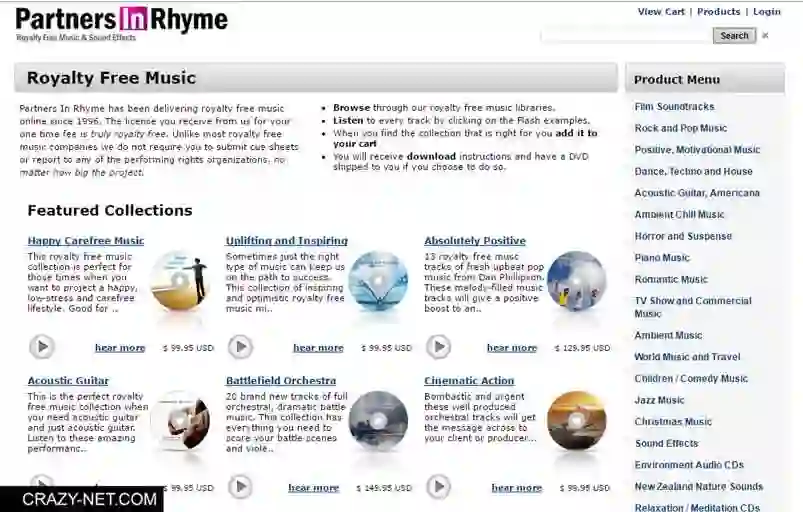Screen dimensions: 803x512
Task: Select Positive, Motivational Music menu item
Action: pyautogui.click(x=697, y=150)
